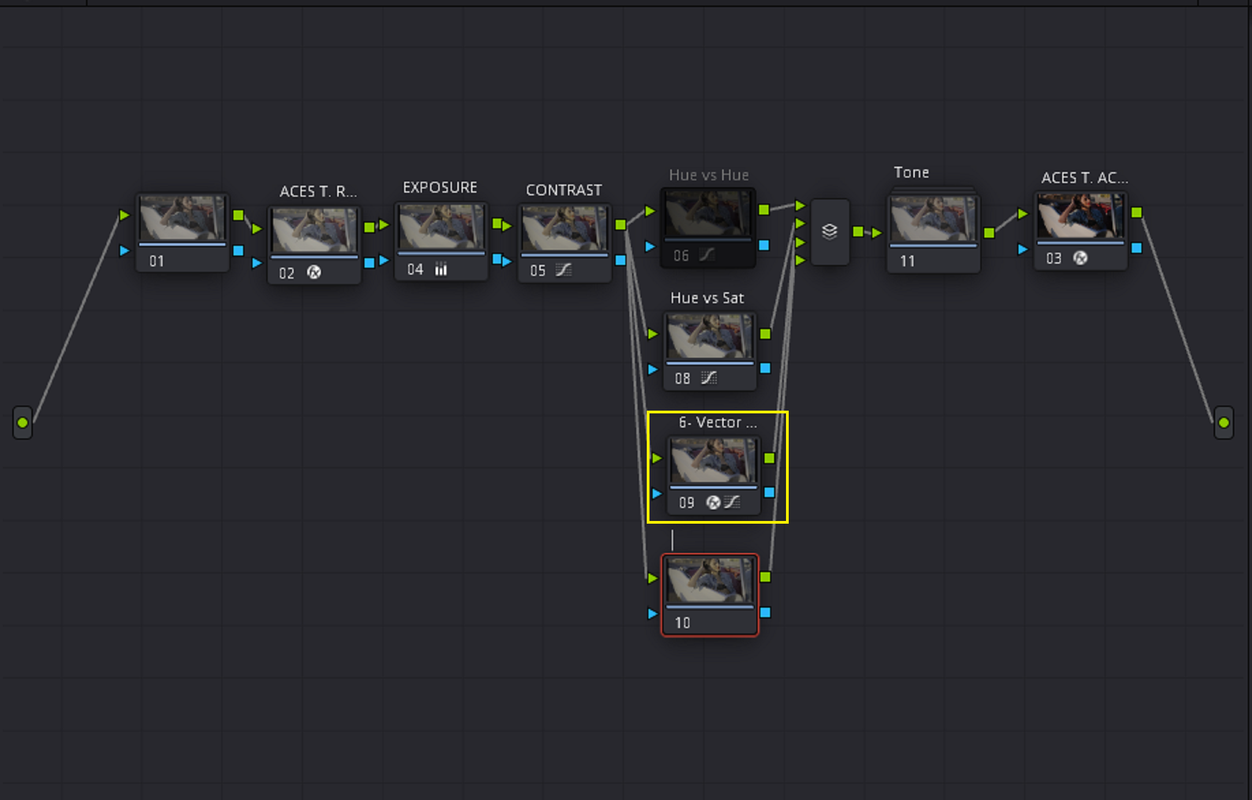Click the OFX plugin icon on node 03
1252x800 pixels.
point(1080,257)
